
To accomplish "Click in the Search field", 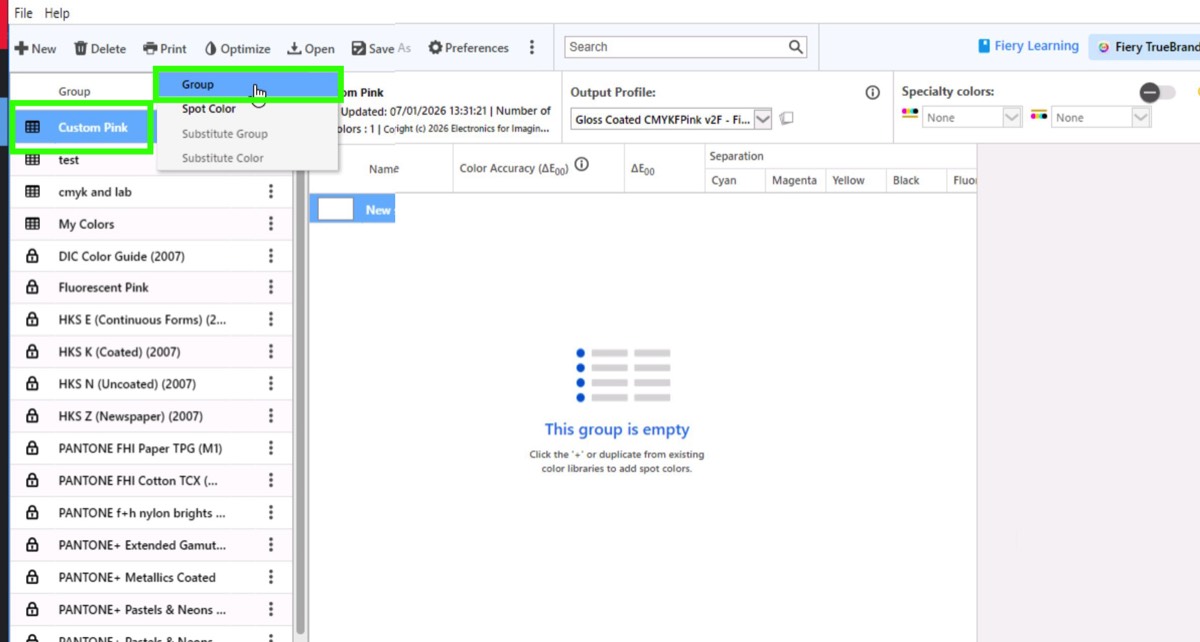I will point(675,47).
